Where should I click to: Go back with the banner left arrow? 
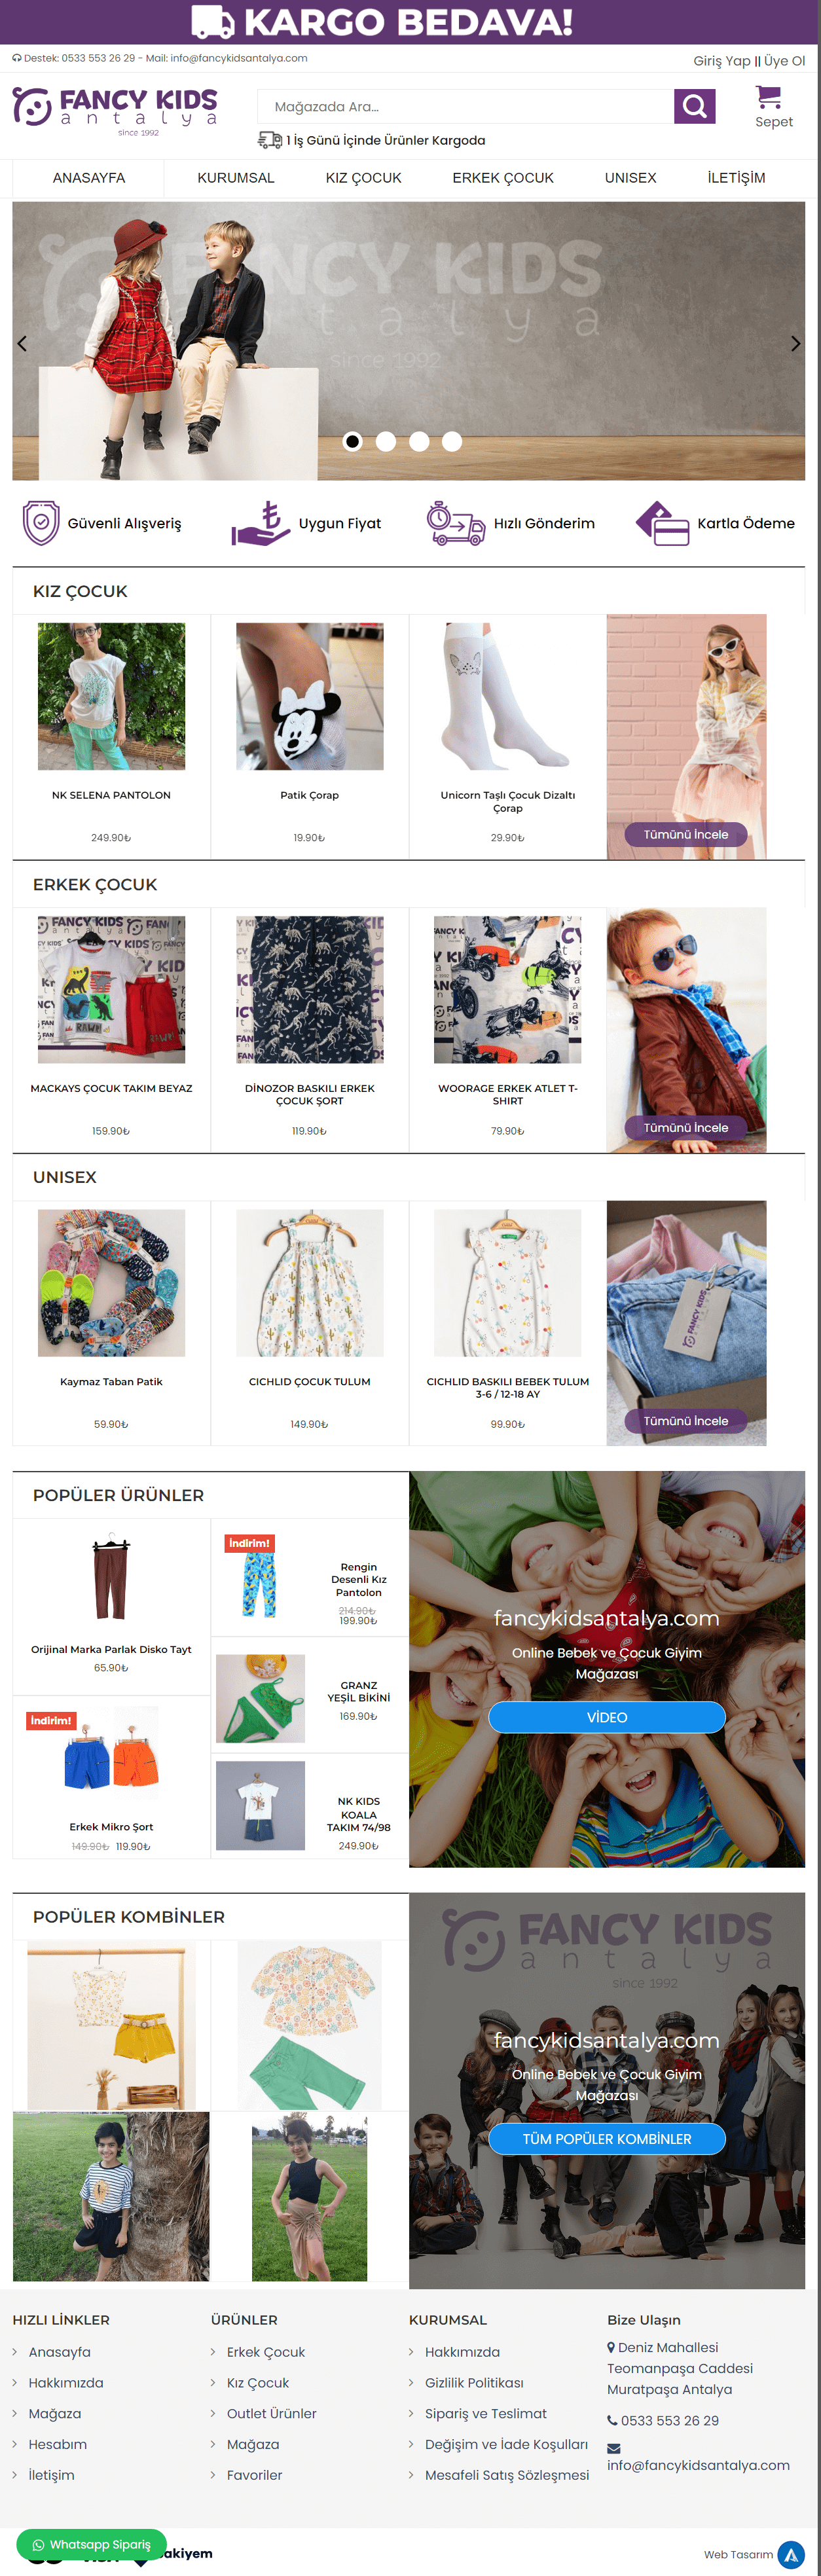[x=22, y=344]
